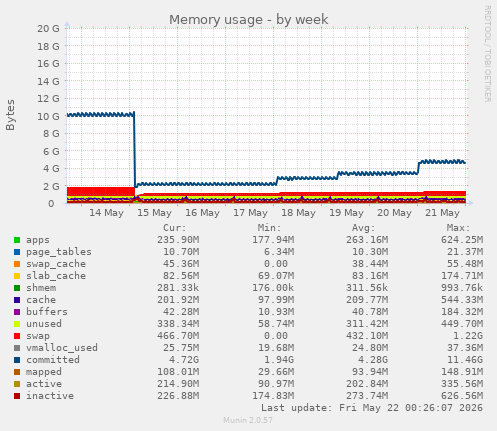Click the inactive max value 626.56M
The width and height of the screenshot is (497, 431).
(462, 396)
